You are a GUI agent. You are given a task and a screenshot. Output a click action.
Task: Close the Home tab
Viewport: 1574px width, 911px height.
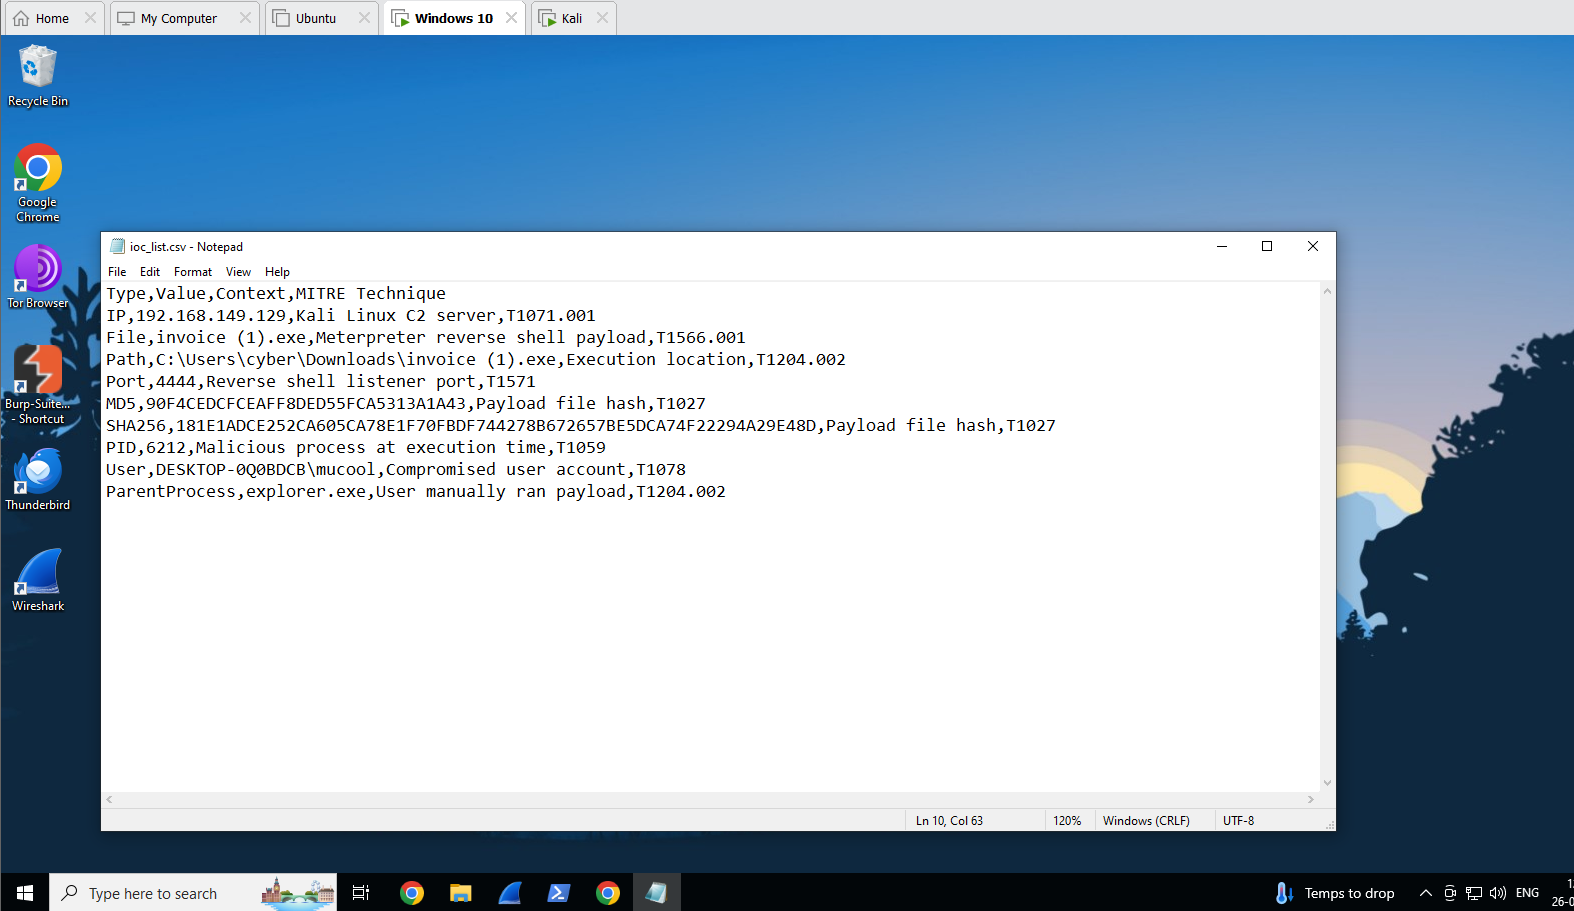pos(90,18)
